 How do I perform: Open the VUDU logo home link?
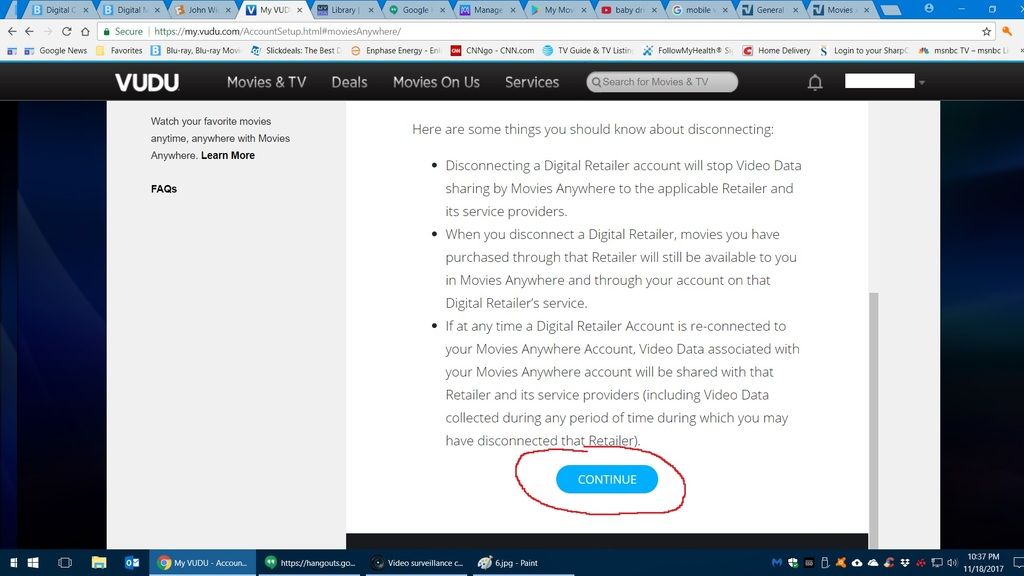click(x=147, y=82)
